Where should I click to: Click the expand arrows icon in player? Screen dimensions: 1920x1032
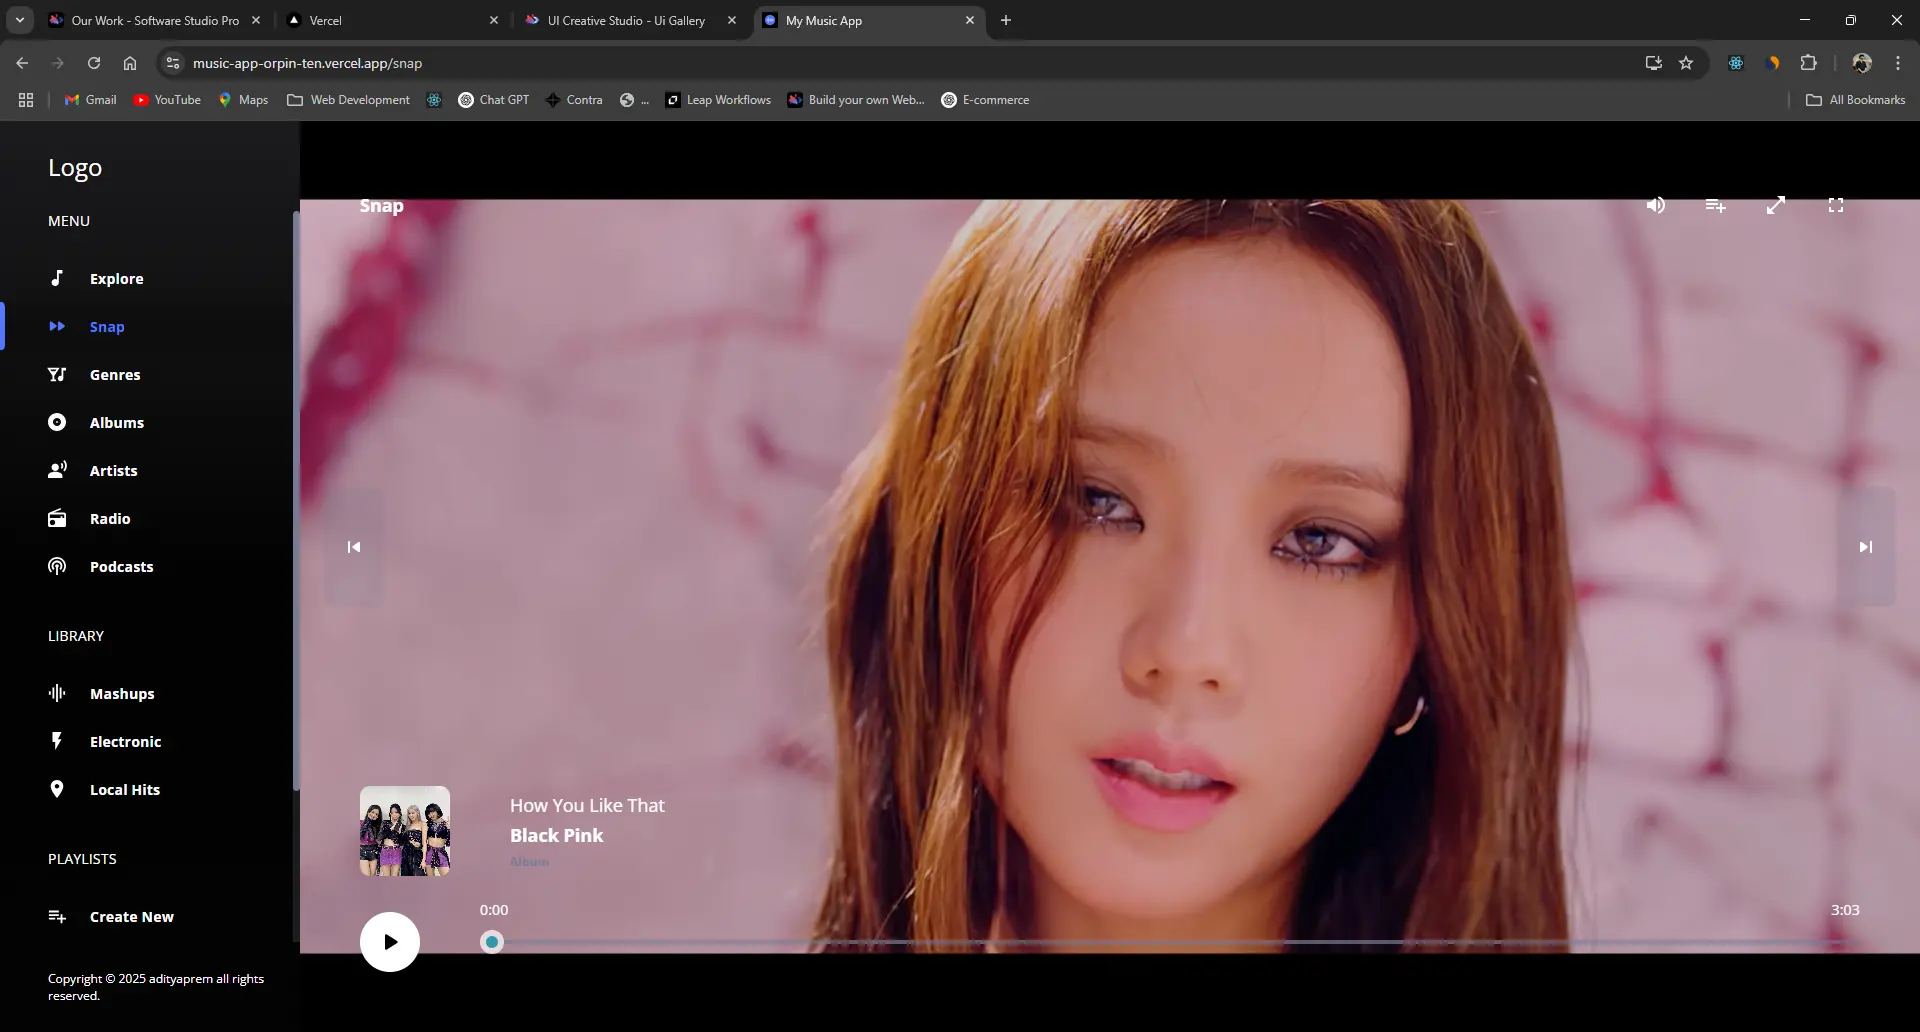(x=1776, y=205)
